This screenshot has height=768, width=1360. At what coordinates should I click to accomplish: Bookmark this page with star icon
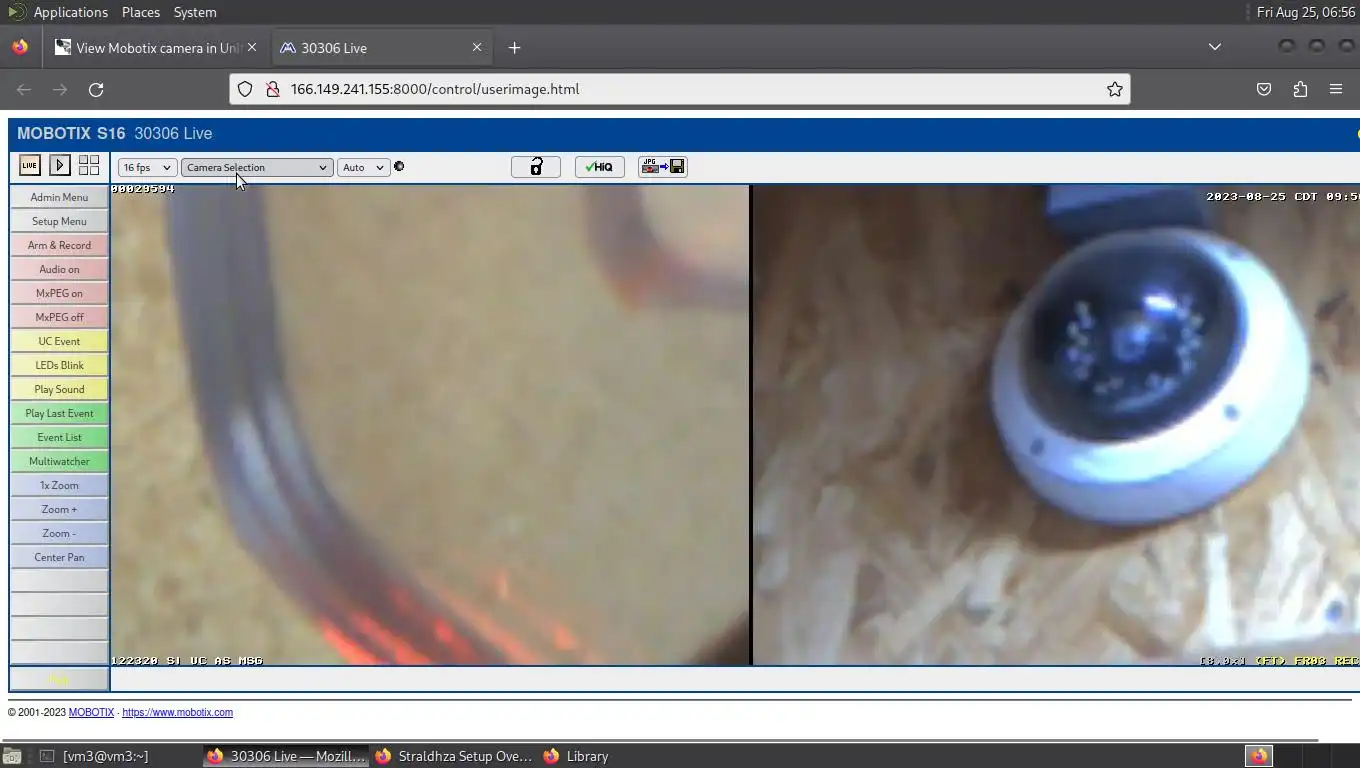(1115, 89)
